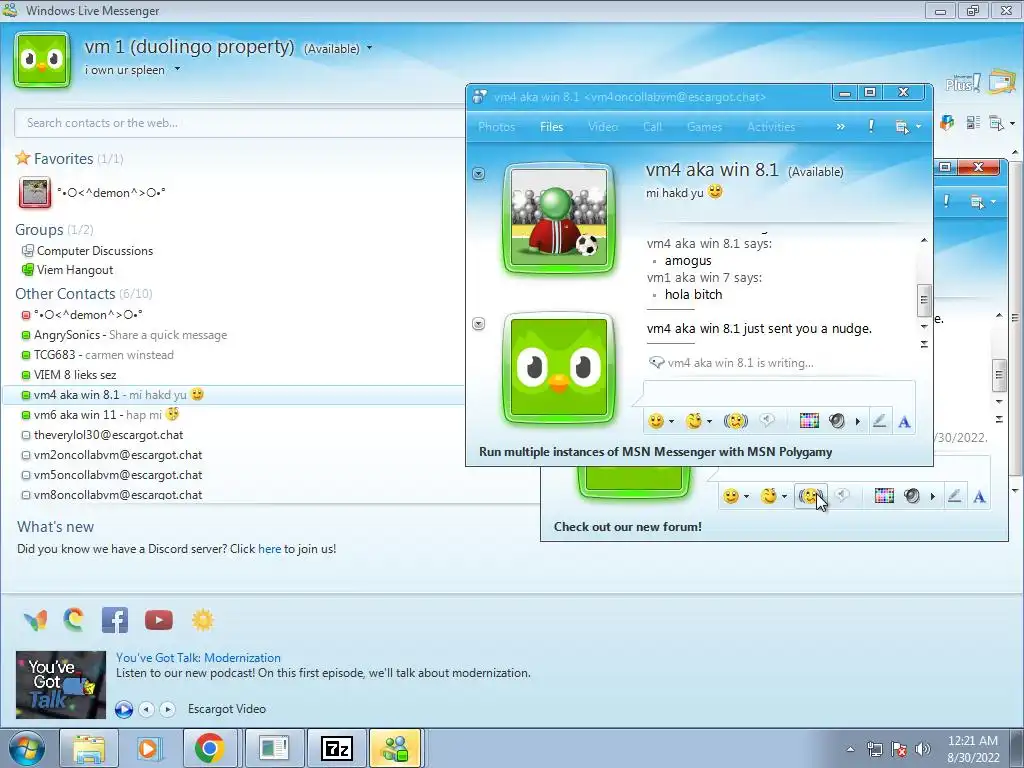This screenshot has height=768, width=1024.
Task: Click the vm4 chat history scrollbar thumb
Action: (x=923, y=300)
